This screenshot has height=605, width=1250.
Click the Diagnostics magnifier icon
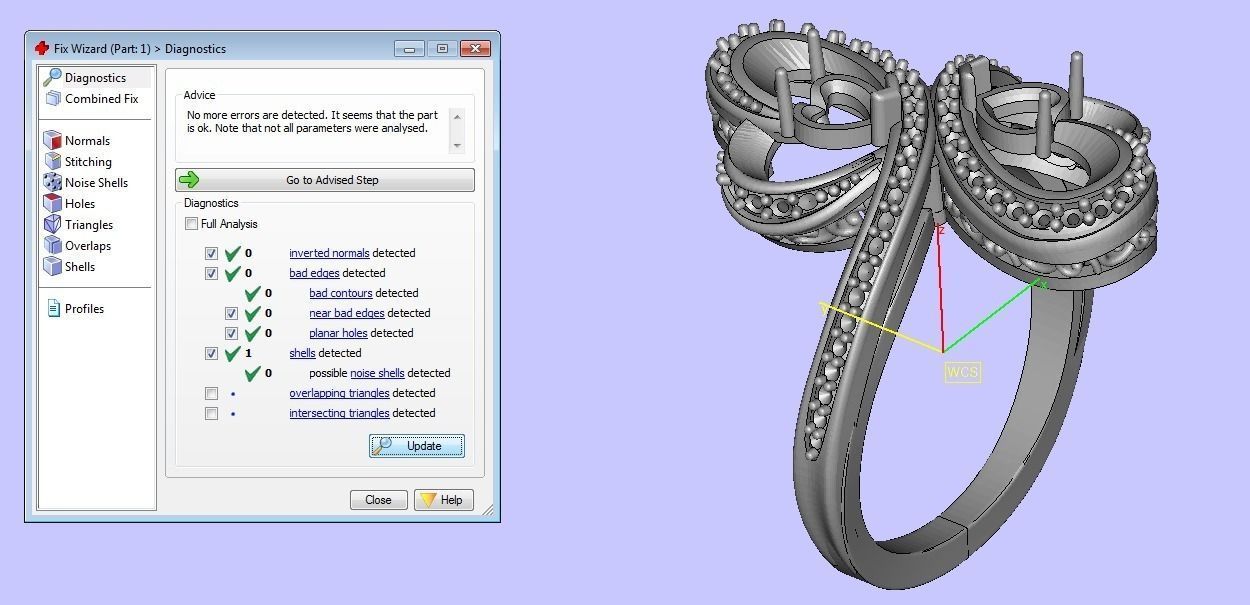[52, 77]
